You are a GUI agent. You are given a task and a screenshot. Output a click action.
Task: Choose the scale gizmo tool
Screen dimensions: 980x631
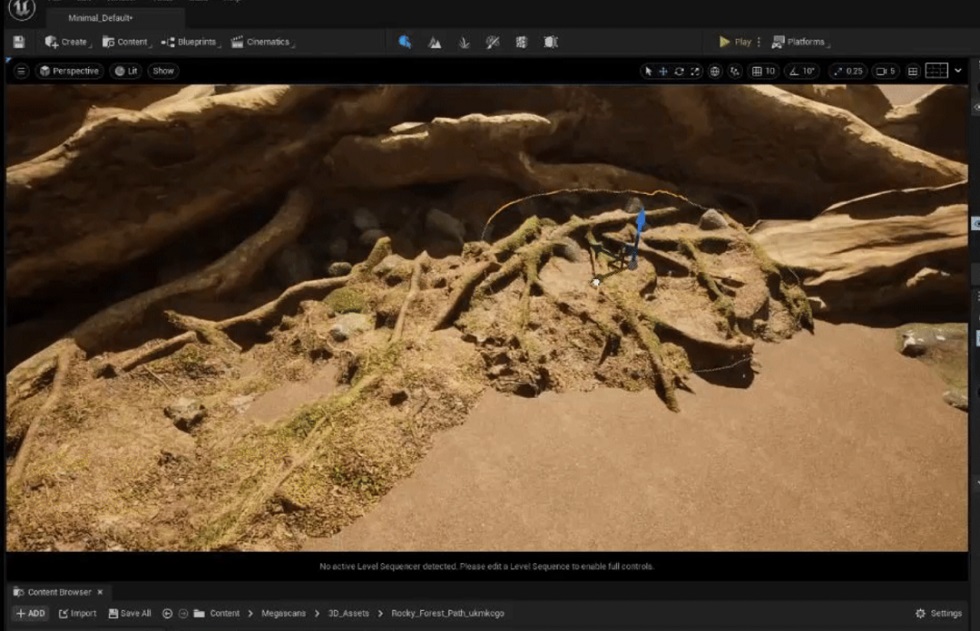(695, 71)
